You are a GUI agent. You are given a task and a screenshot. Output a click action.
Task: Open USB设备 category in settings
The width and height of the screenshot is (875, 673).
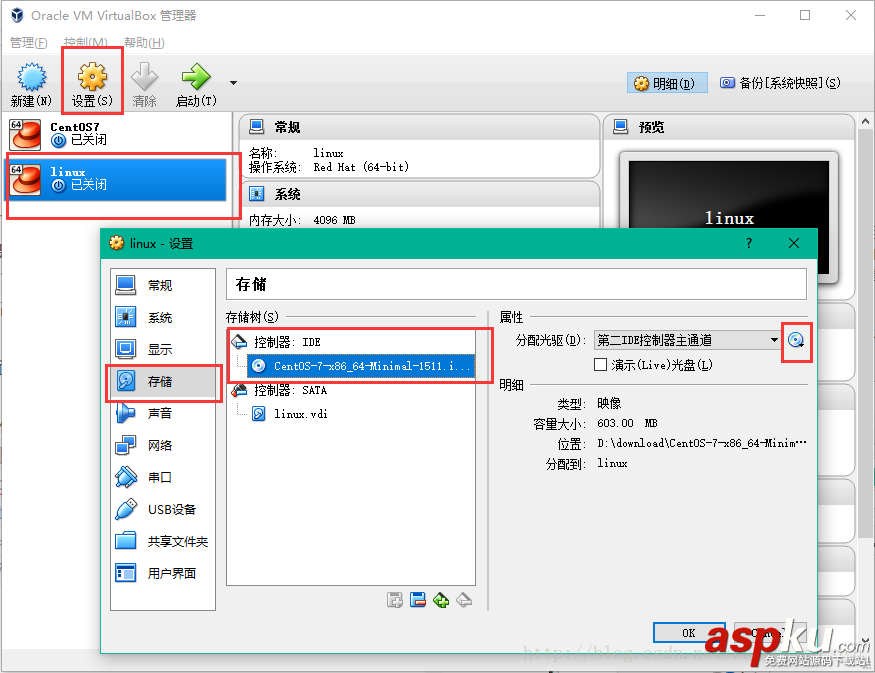pyautogui.click(x=162, y=509)
